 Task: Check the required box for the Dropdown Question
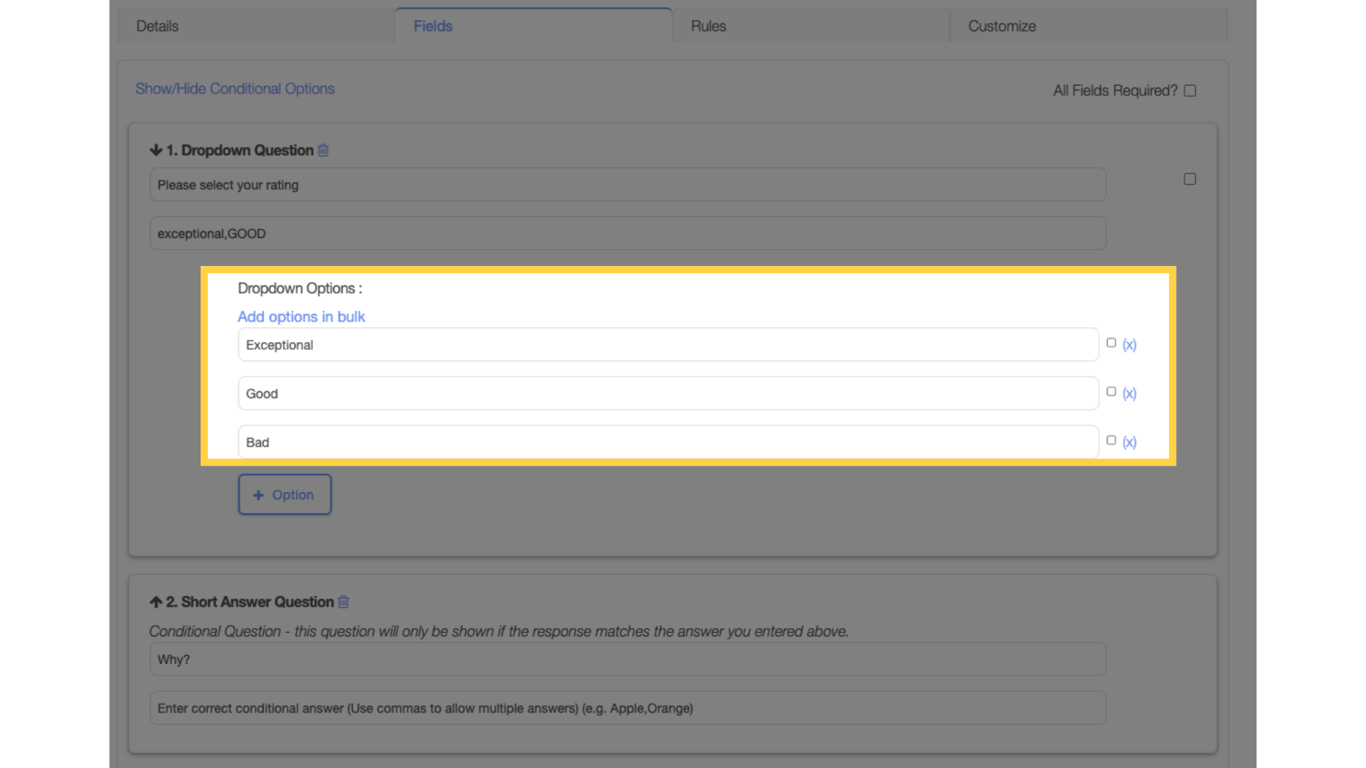tap(1189, 178)
